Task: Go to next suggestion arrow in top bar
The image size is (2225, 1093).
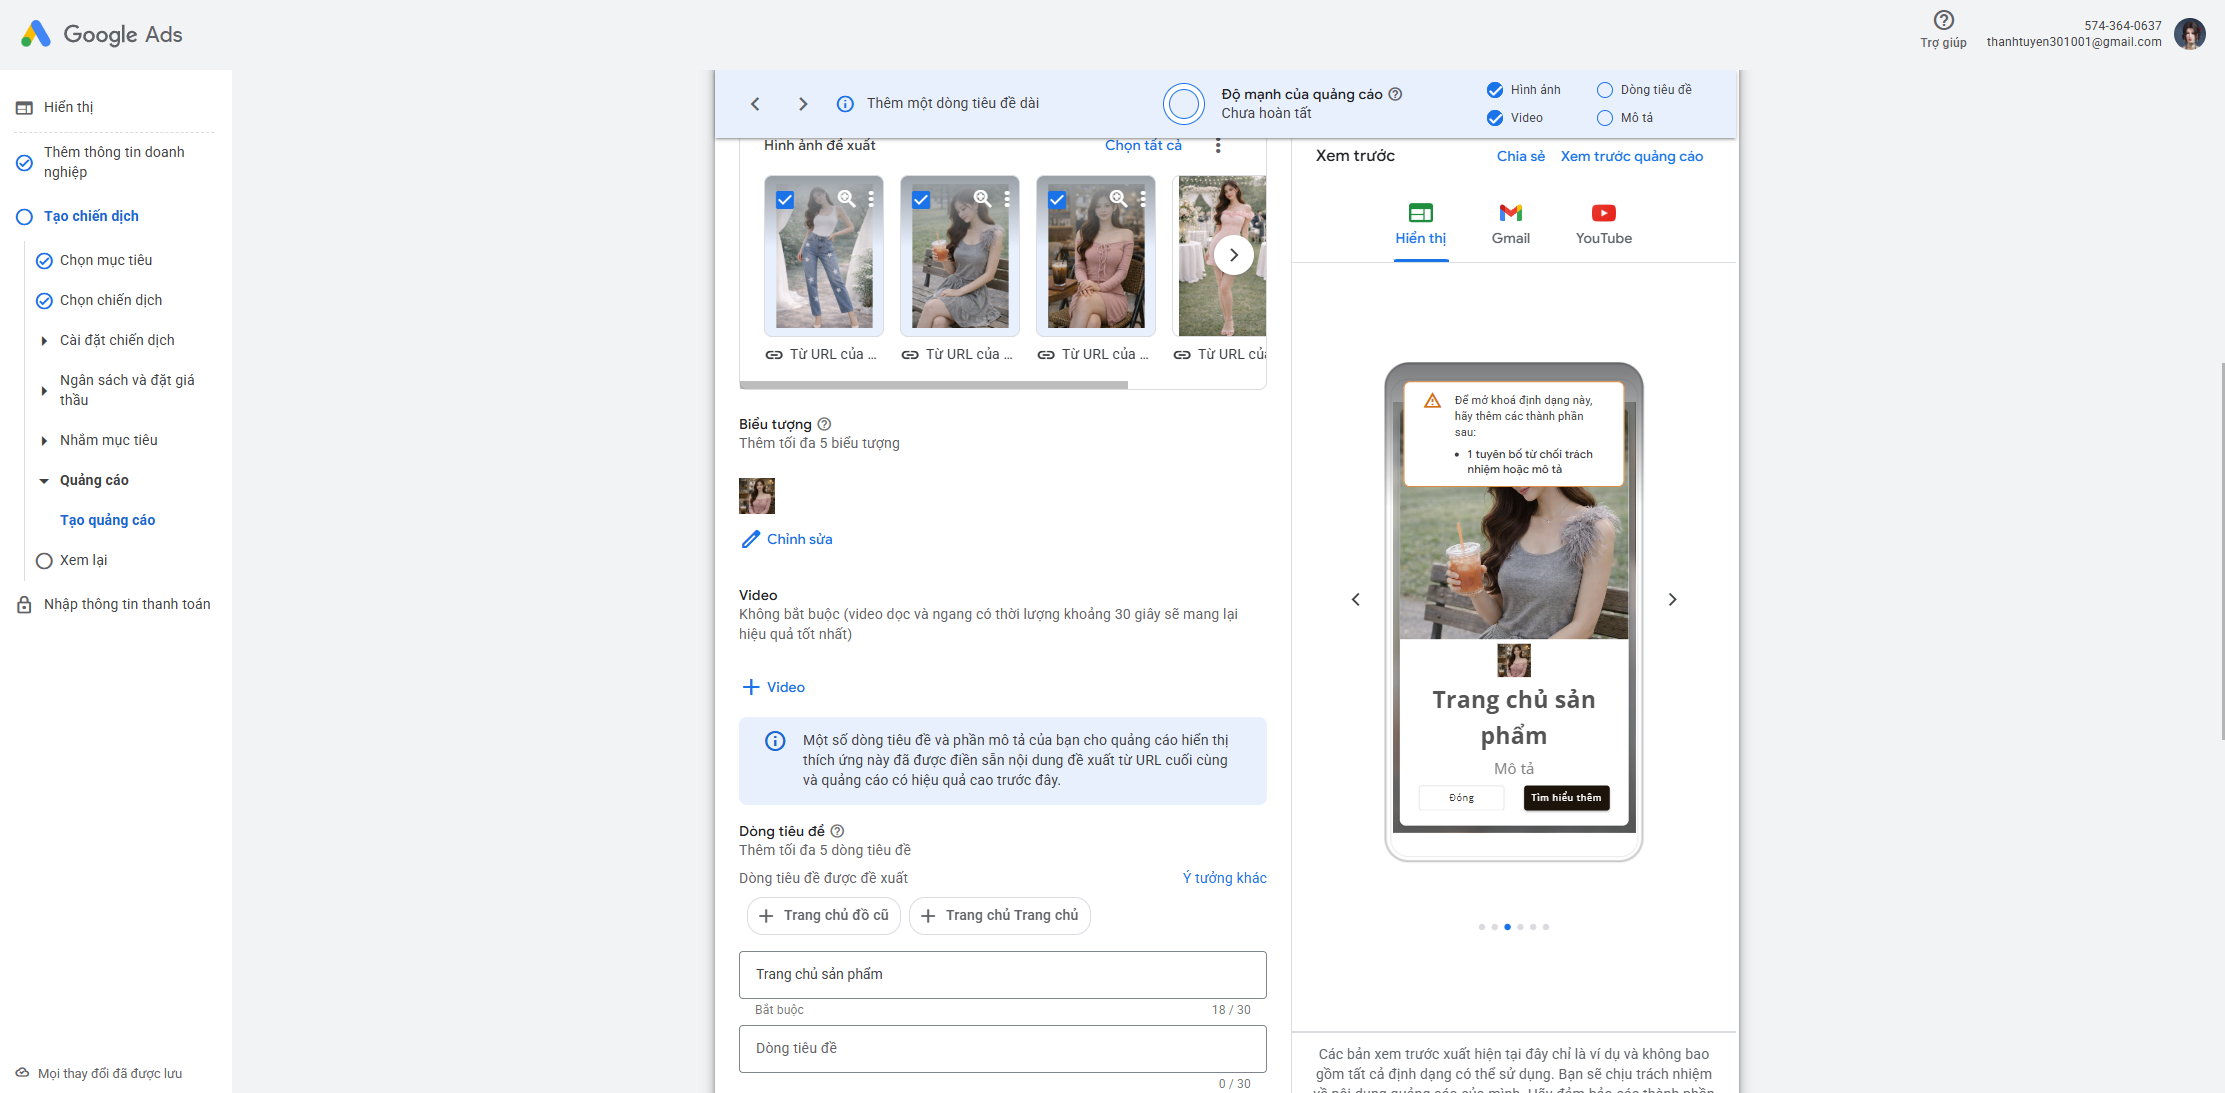Action: pos(802,104)
